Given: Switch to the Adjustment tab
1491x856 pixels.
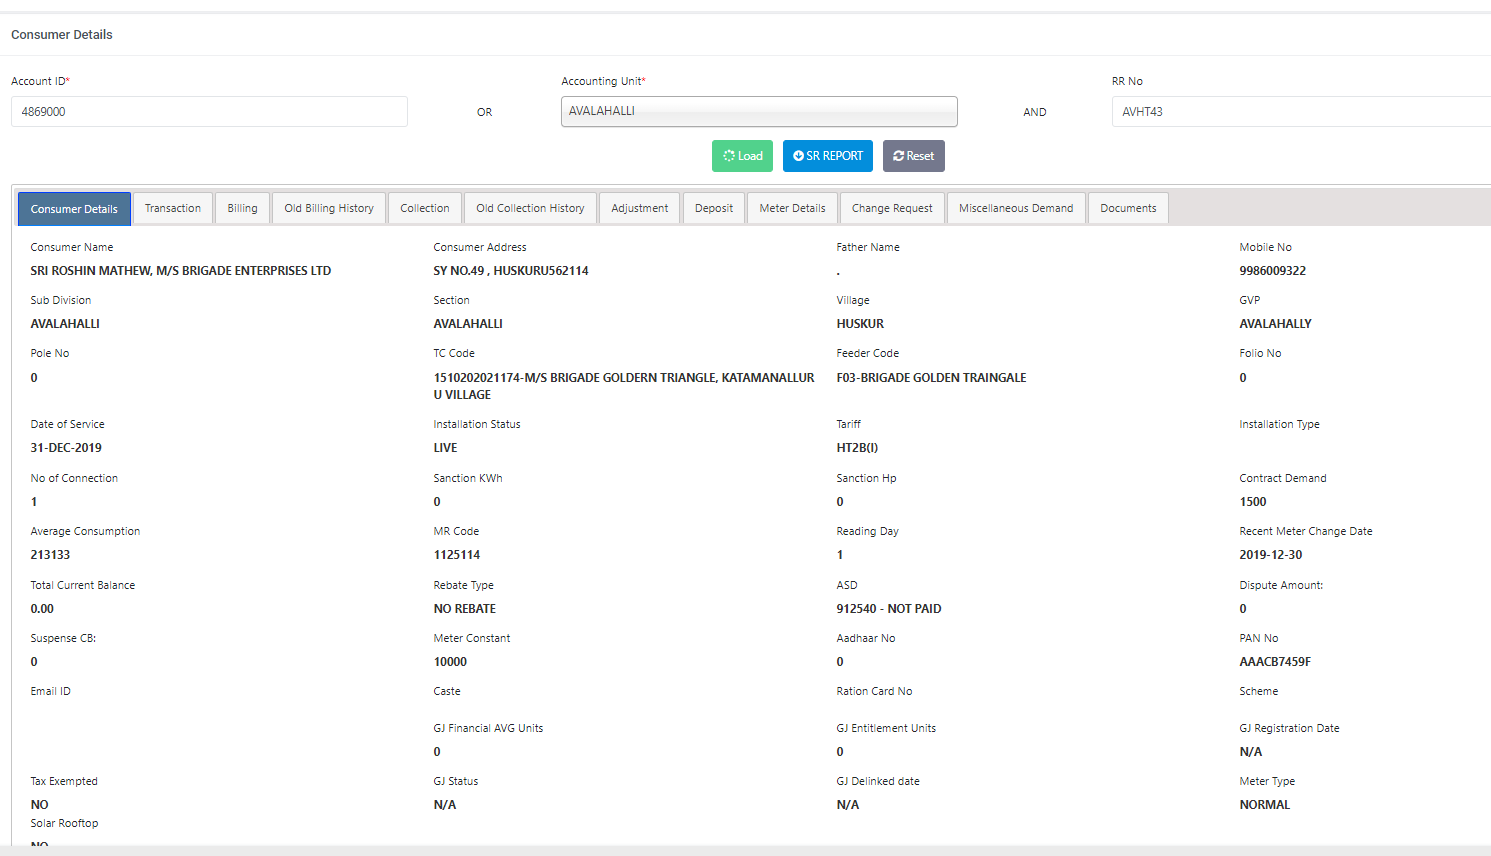Looking at the screenshot, I should click(640, 208).
